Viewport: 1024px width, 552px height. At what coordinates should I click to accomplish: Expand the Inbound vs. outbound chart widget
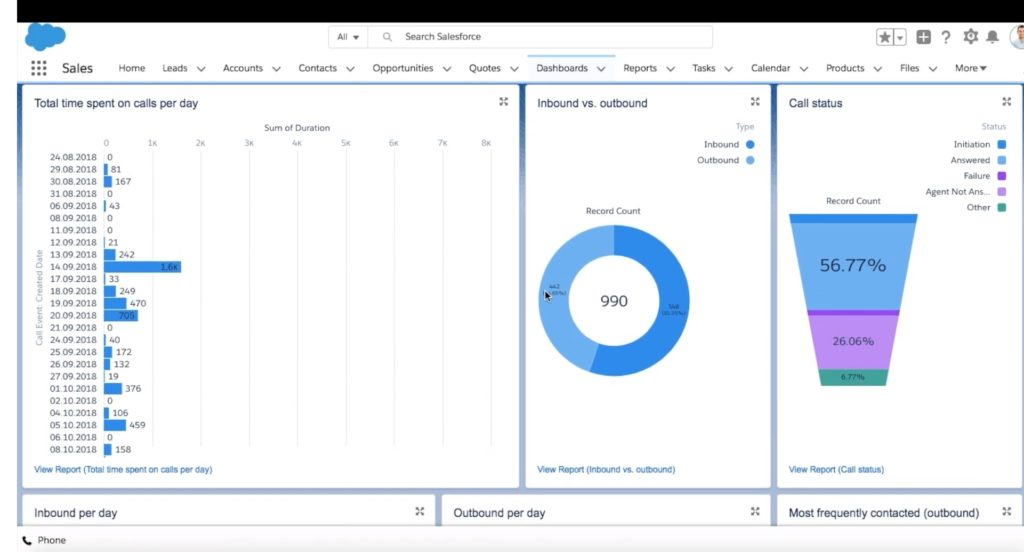(755, 102)
